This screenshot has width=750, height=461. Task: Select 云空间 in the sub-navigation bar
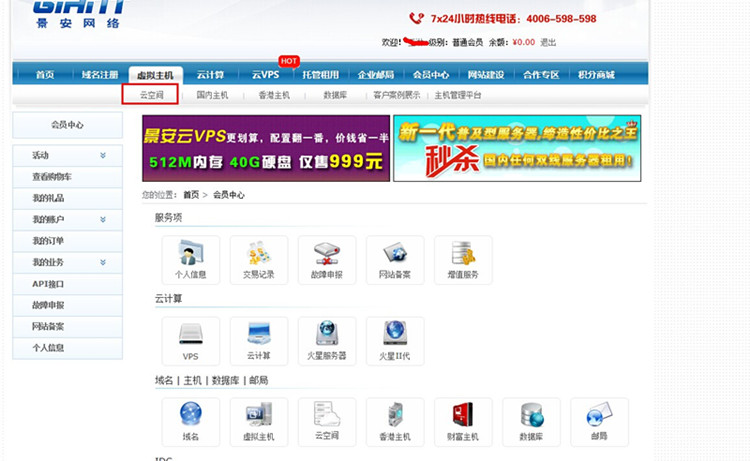point(151,95)
